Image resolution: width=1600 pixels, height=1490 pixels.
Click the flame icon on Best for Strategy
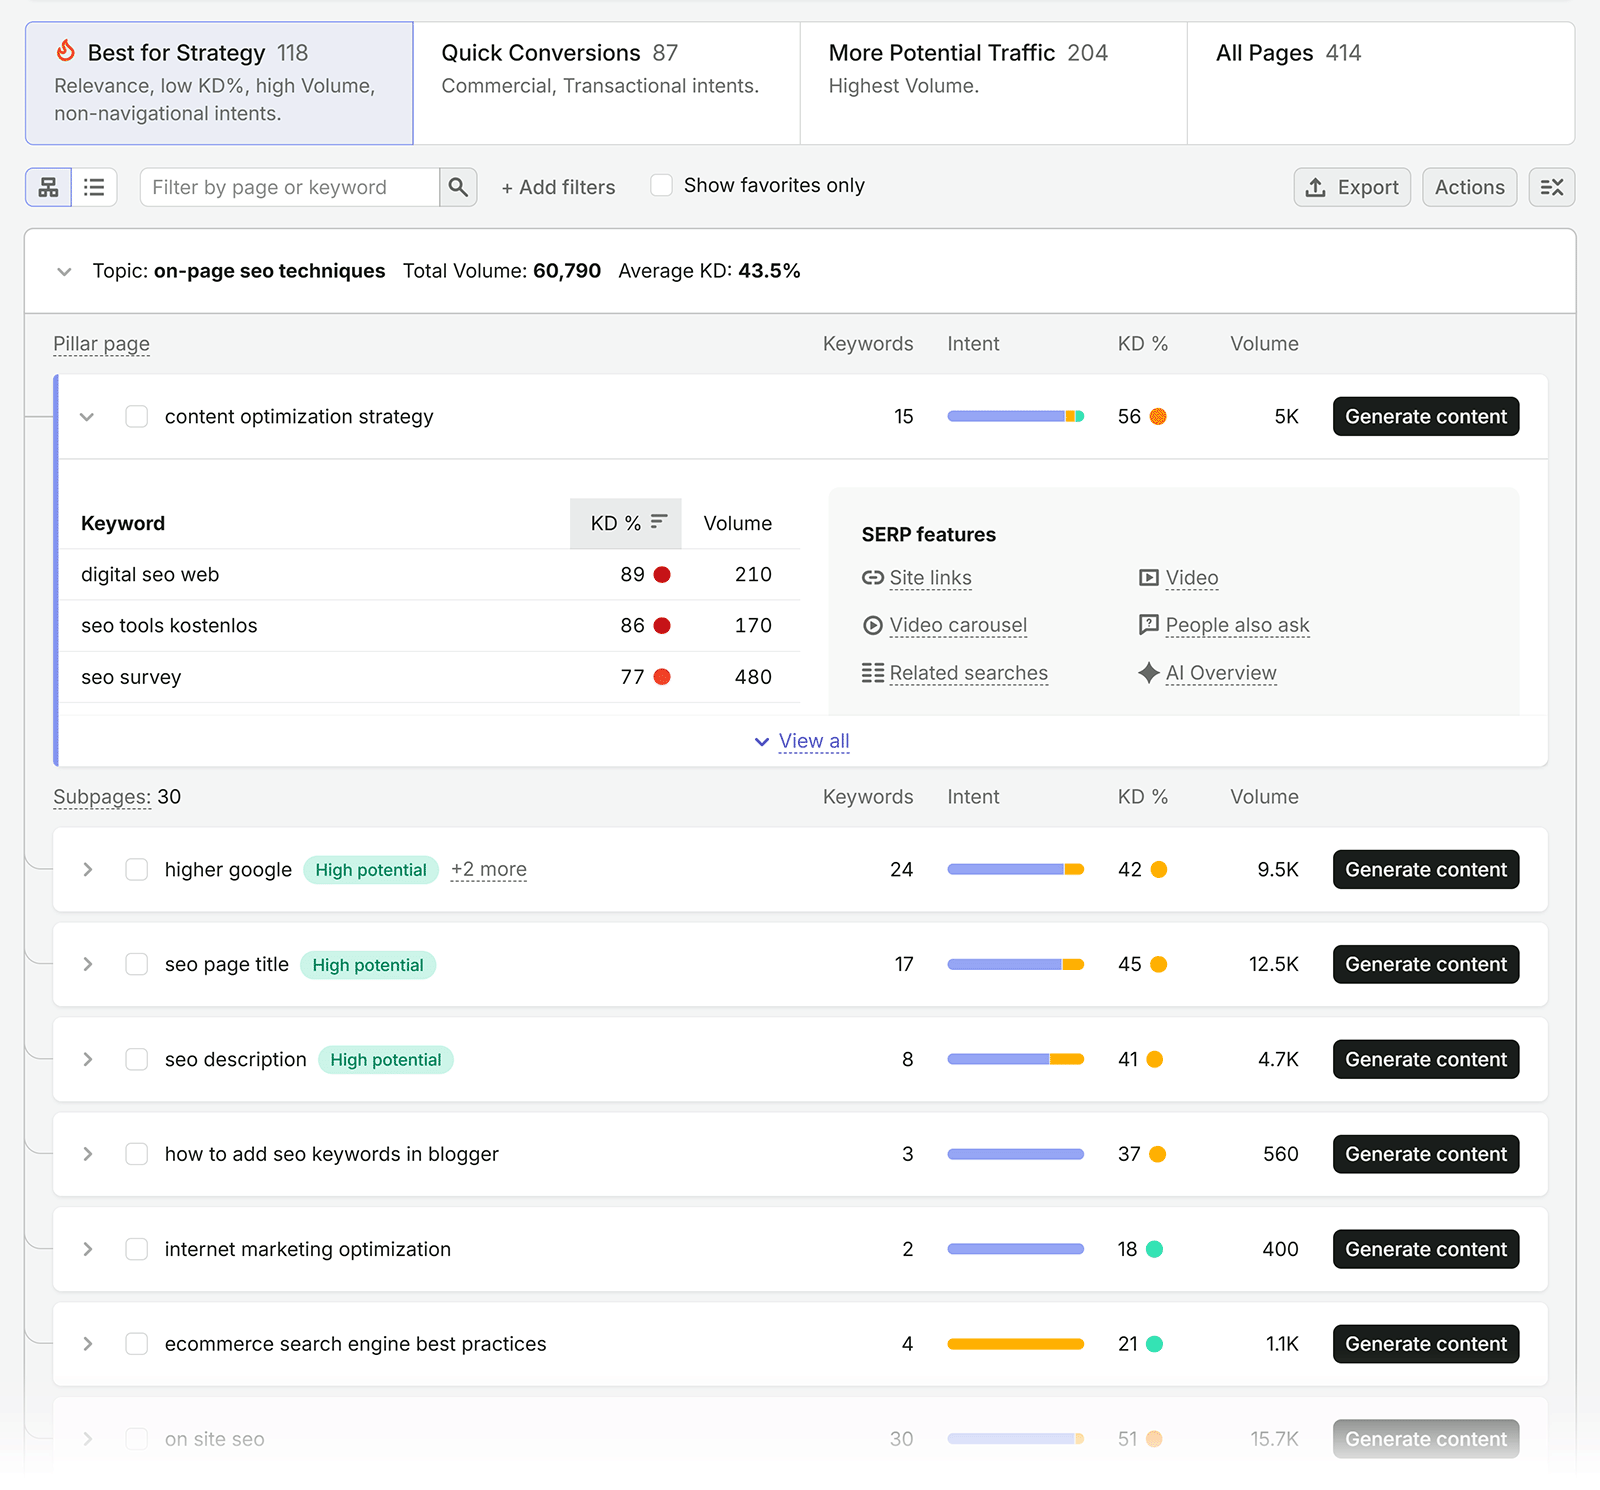(66, 51)
